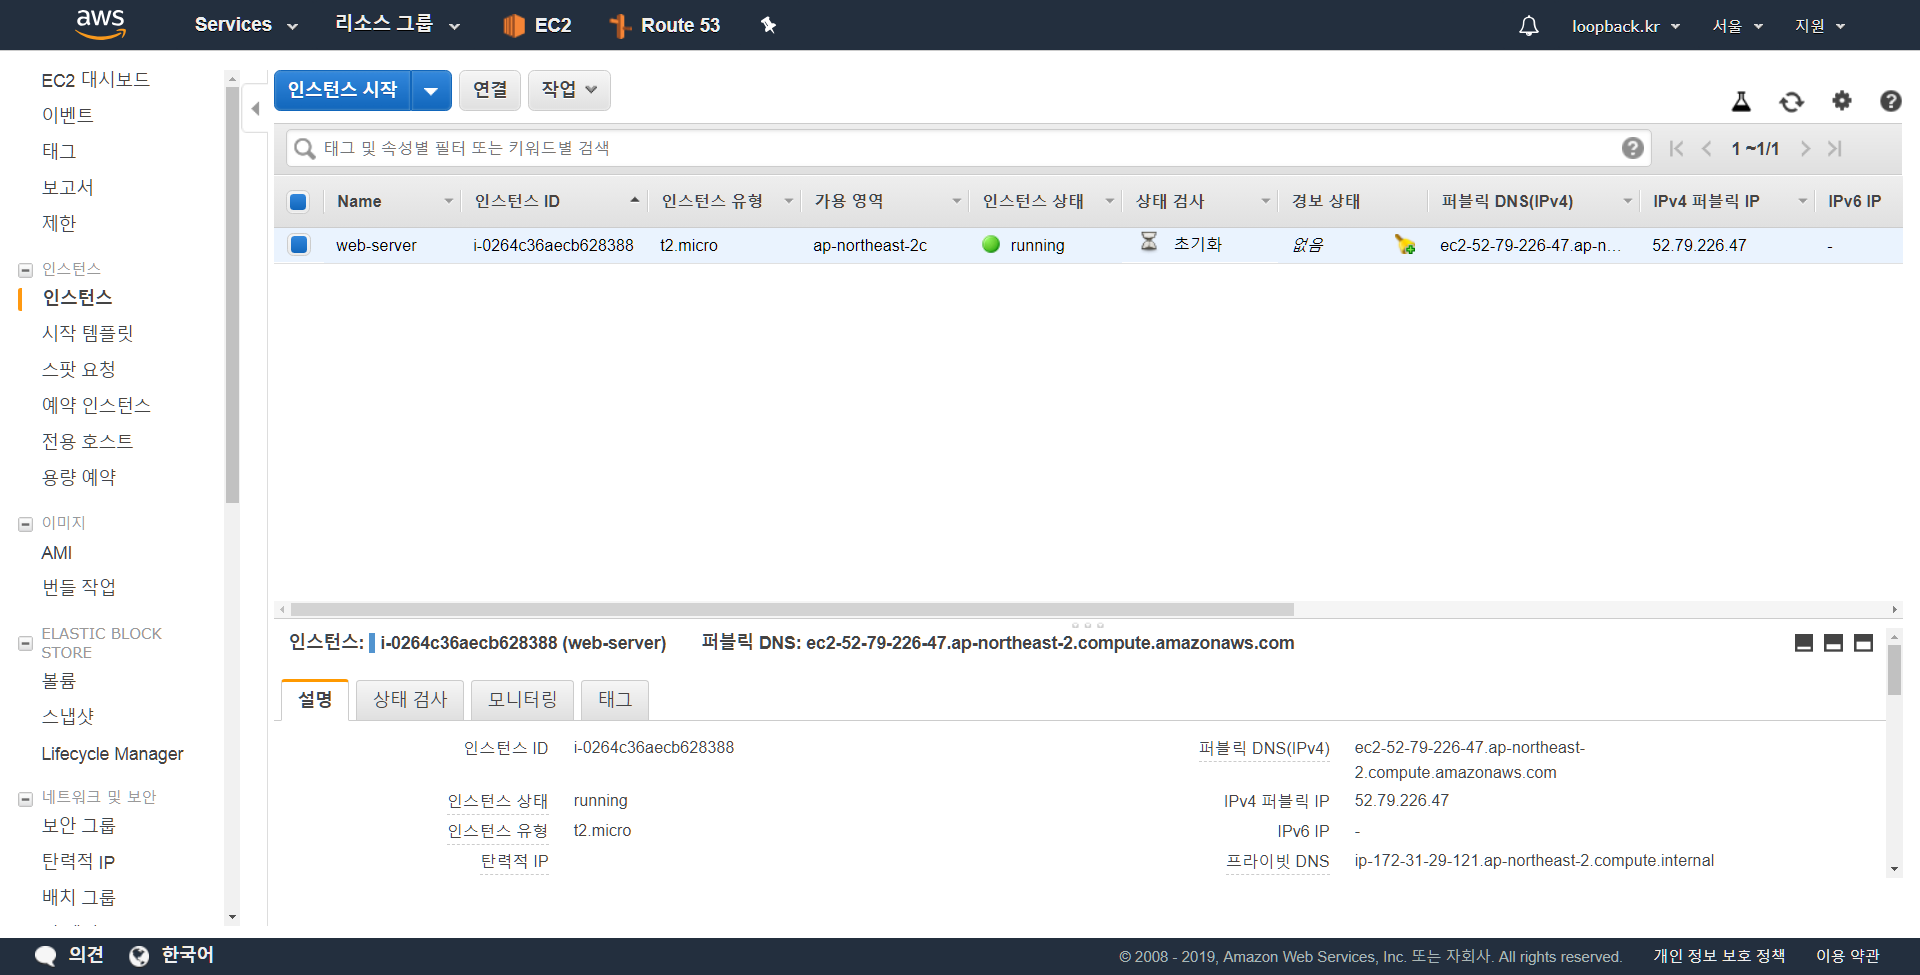Click the alarm creation icon in web-server row

pyautogui.click(x=1405, y=244)
